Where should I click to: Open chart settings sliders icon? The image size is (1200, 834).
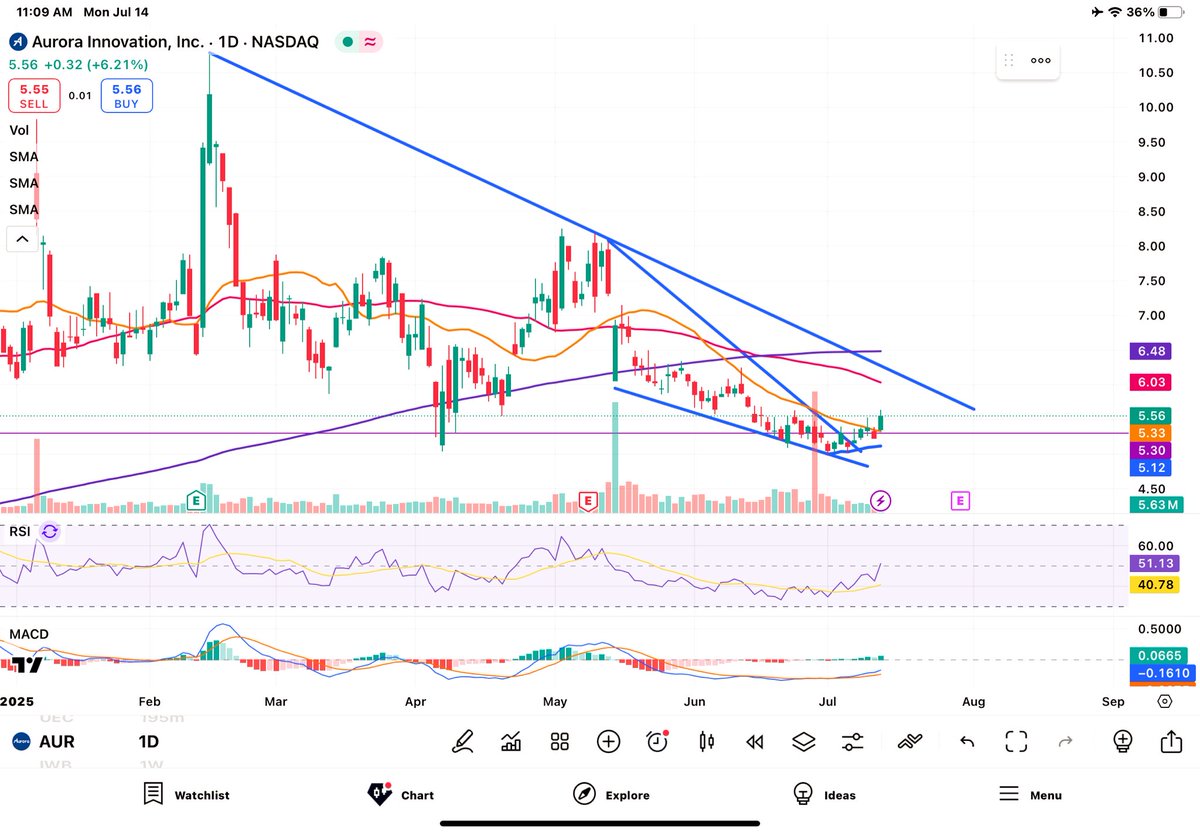click(x=852, y=742)
